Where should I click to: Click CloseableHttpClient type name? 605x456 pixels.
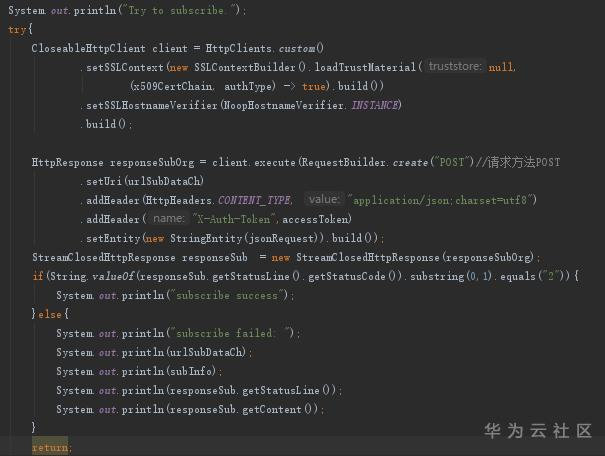click(x=88, y=48)
